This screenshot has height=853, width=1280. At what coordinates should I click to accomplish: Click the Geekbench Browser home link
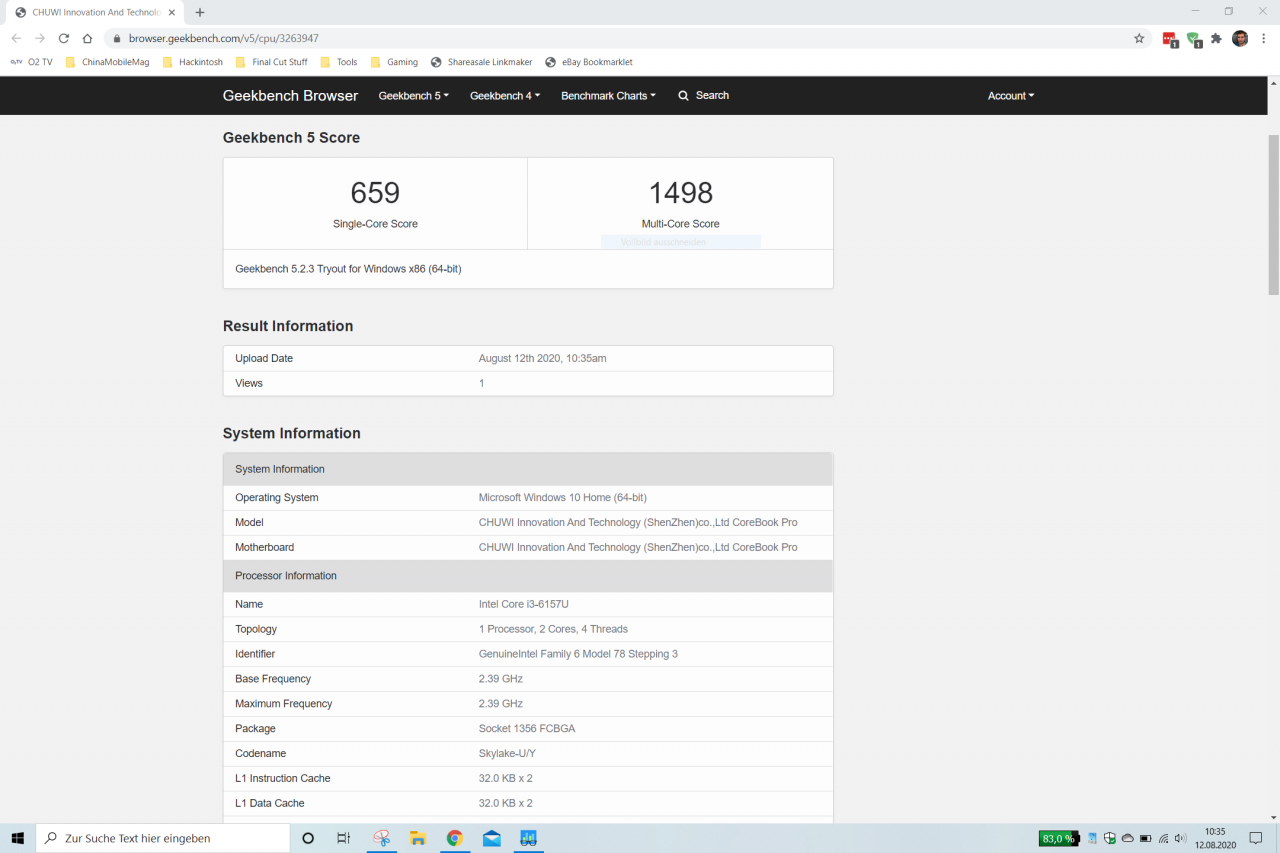pyautogui.click(x=290, y=96)
